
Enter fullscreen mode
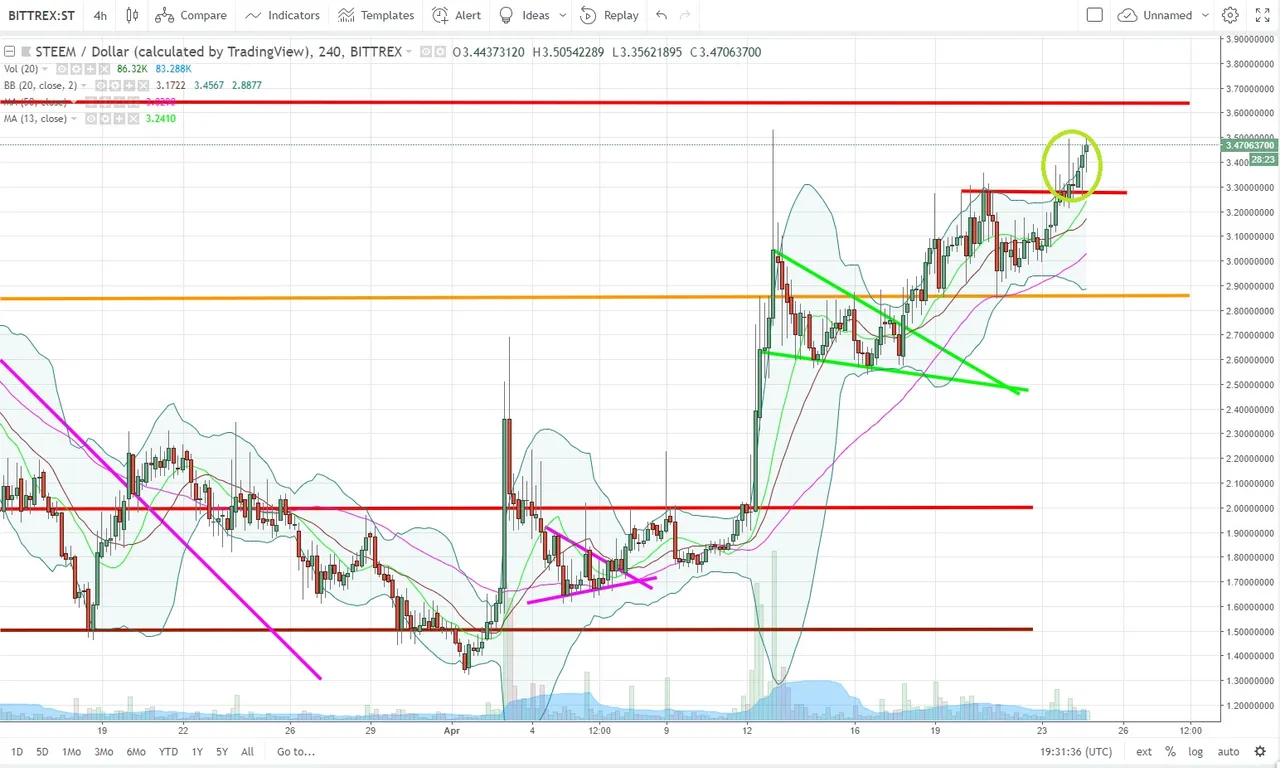click(1262, 15)
